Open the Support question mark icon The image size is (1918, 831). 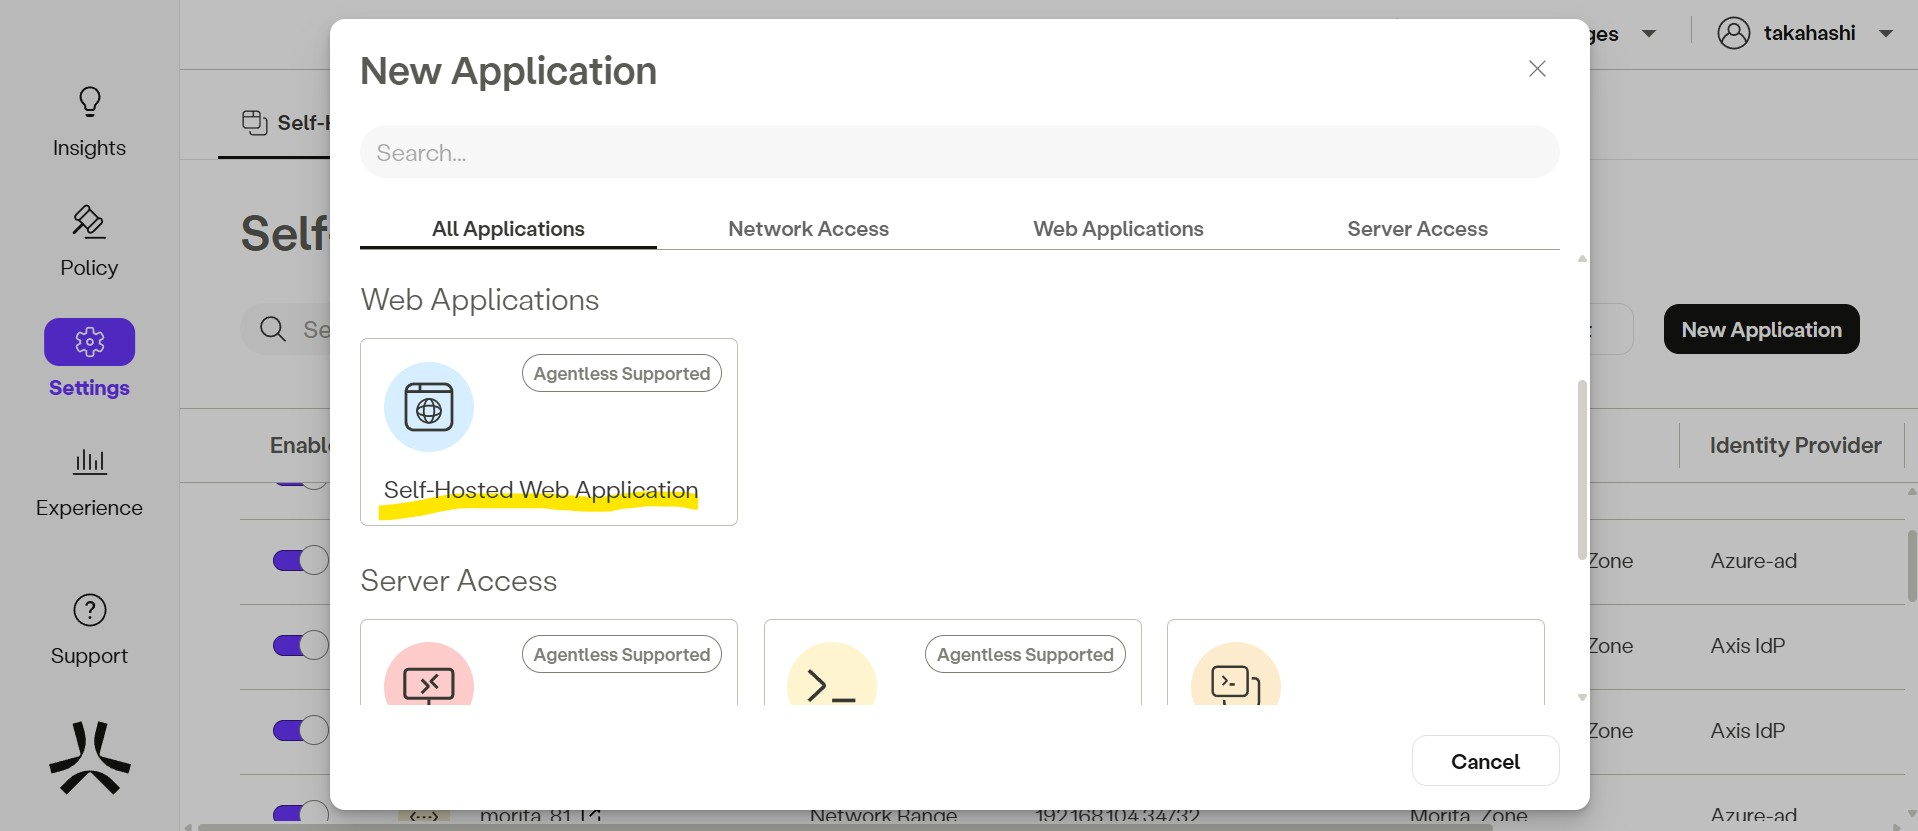point(89,610)
